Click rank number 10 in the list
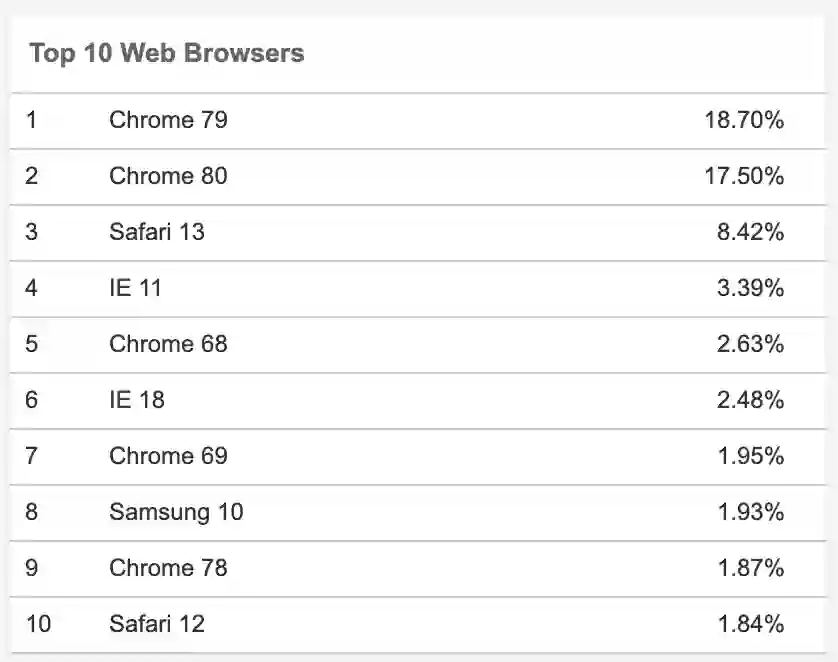This screenshot has width=838, height=662. [38, 624]
